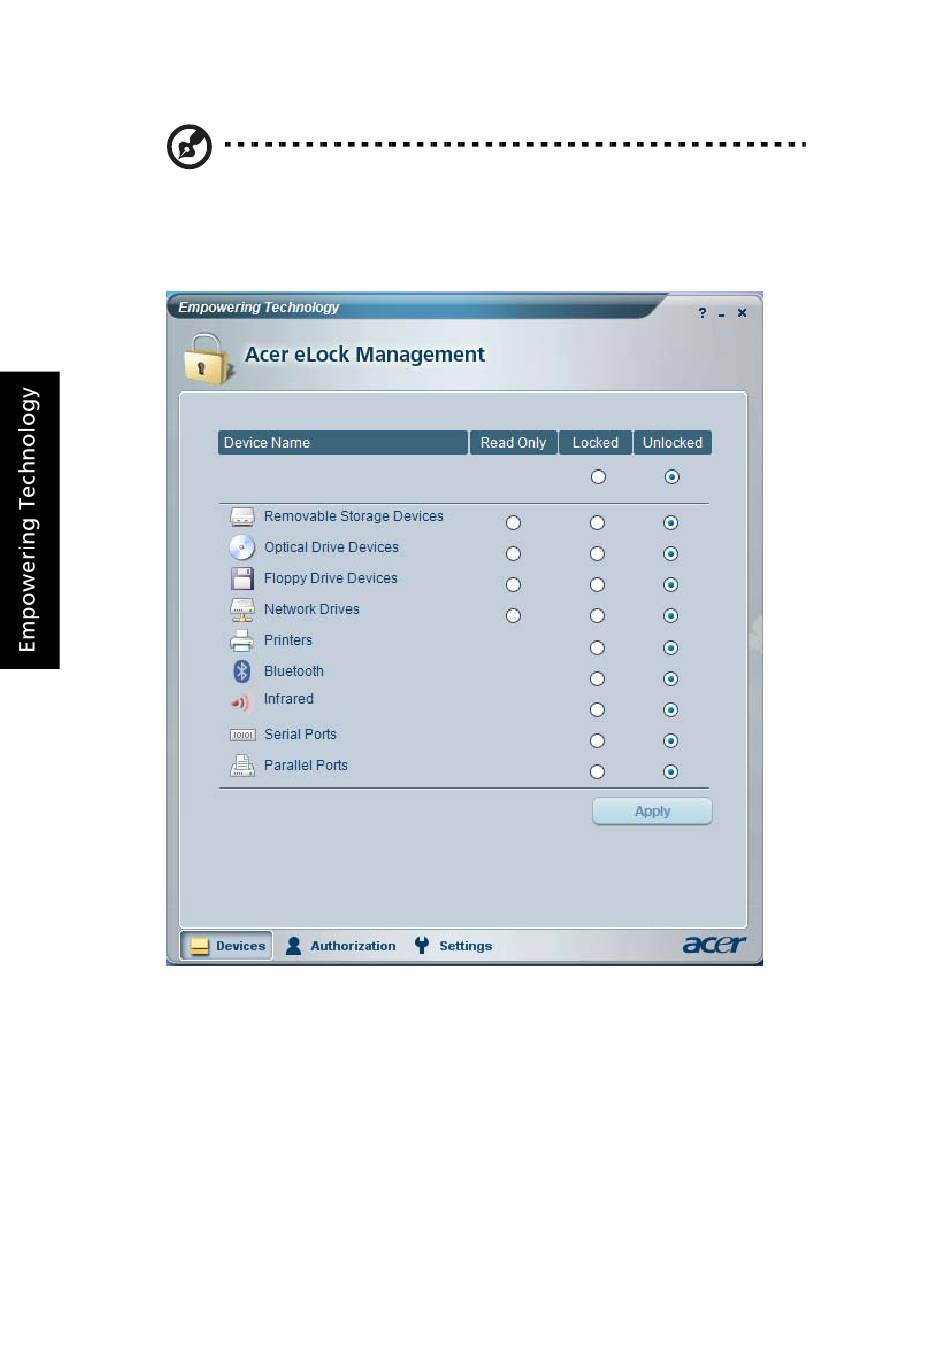Viewport: 950px width, 1363px height.
Task: Set Network Drives to Read Only
Action: point(513,616)
